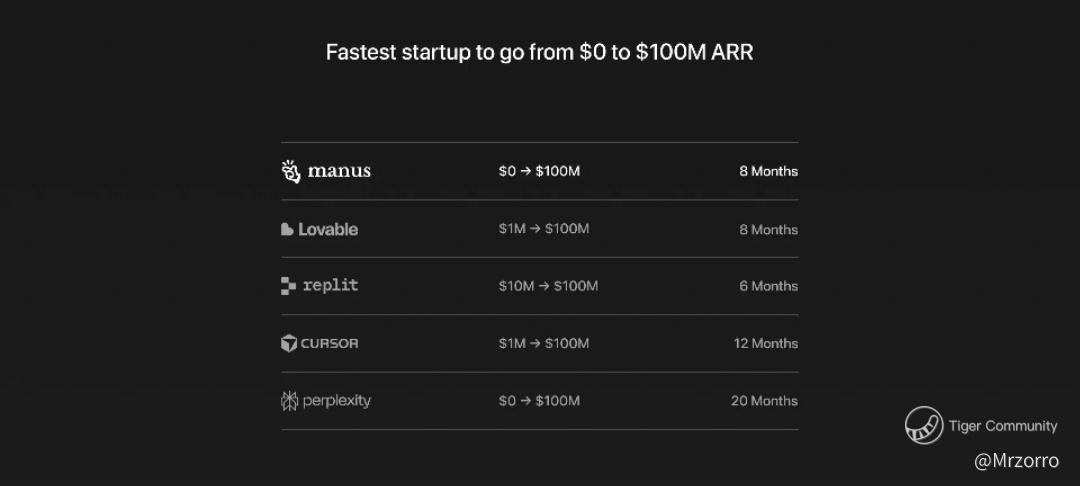Click the manus company name

339,171
